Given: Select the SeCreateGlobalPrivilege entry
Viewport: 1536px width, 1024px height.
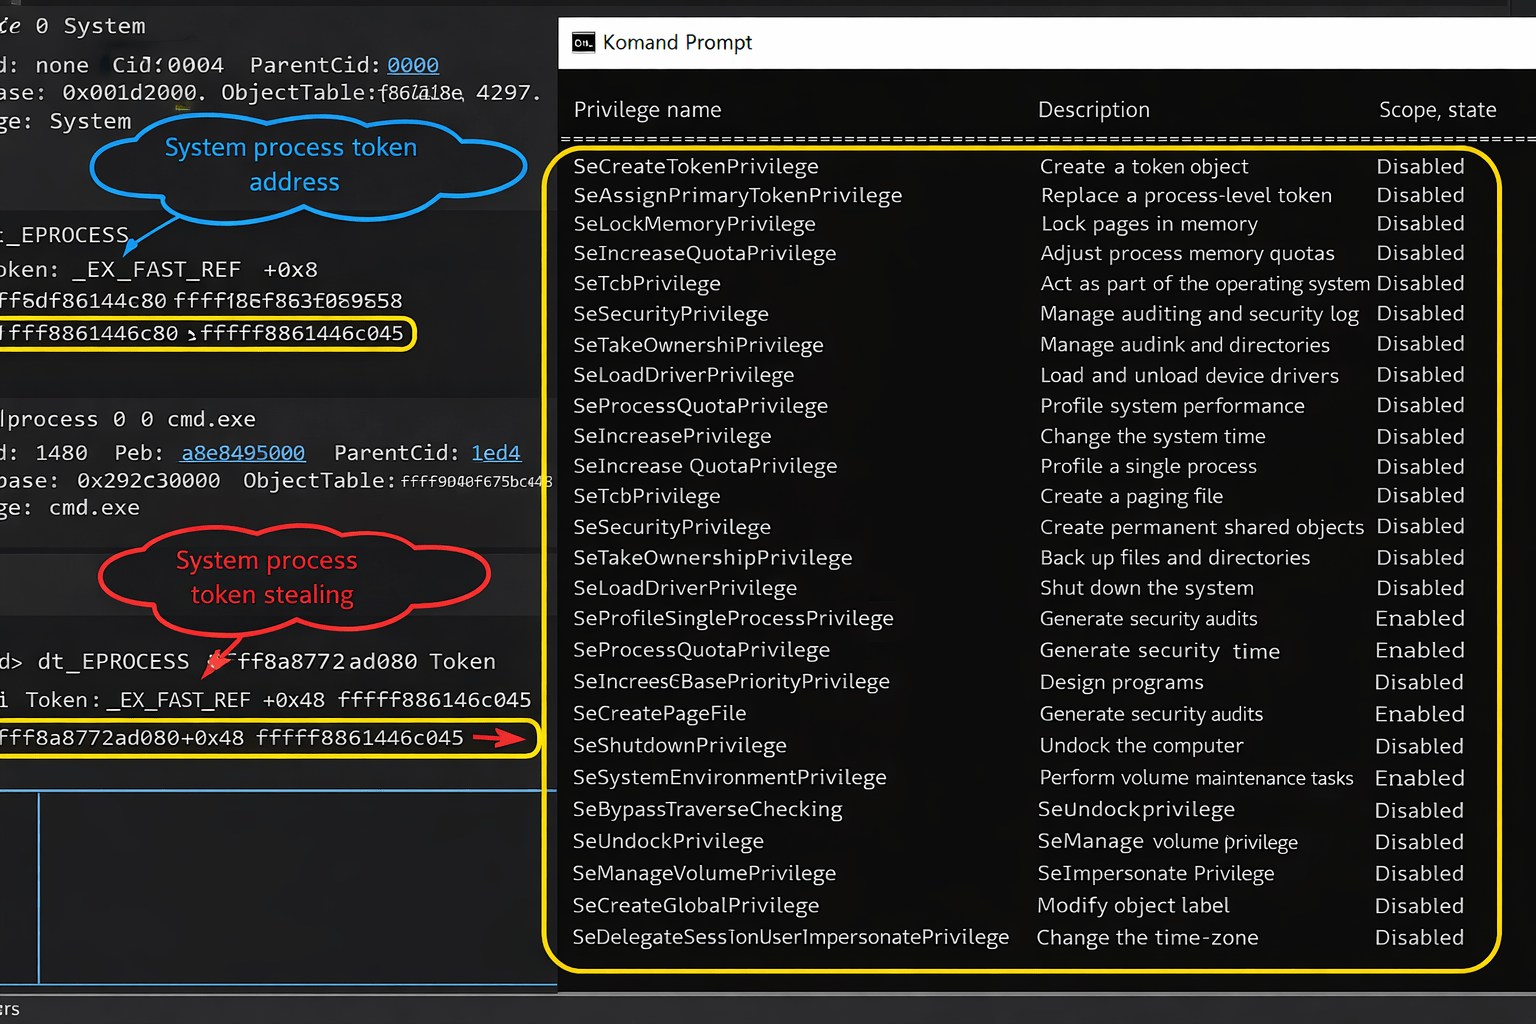Looking at the screenshot, I should pos(696,906).
